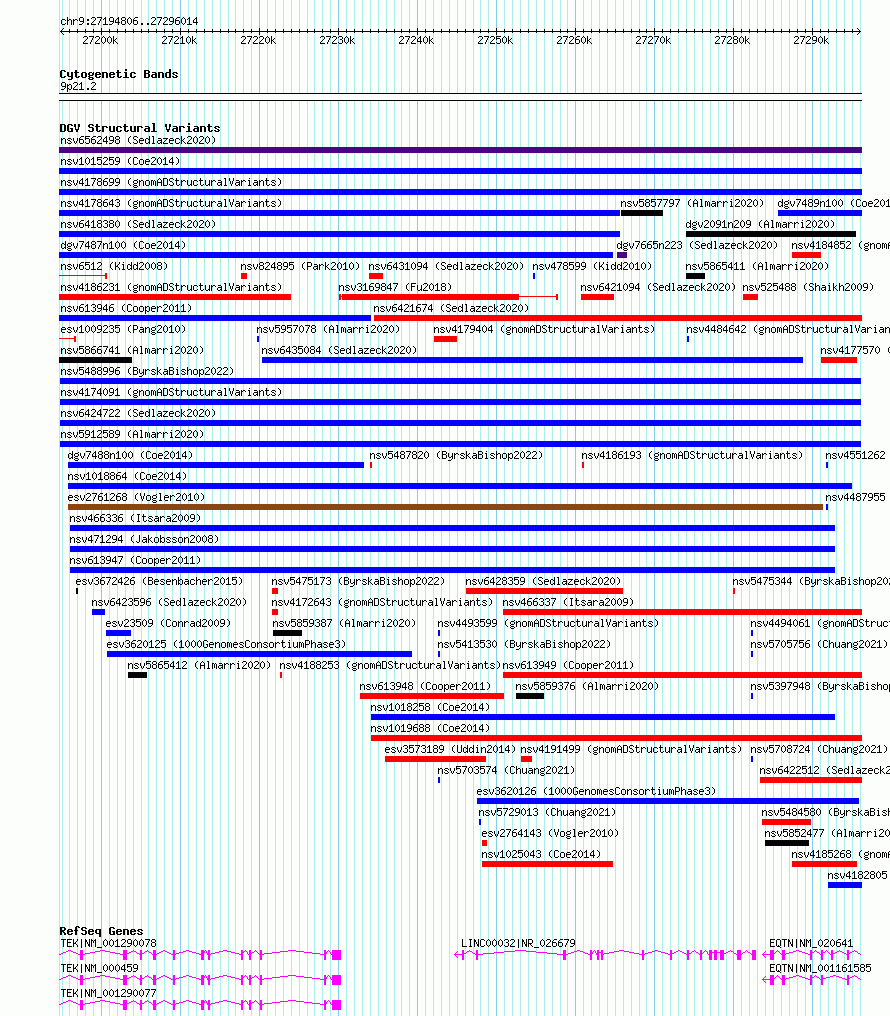Click nsv1025043 (Coe2014) label
Screen dimensions: 890x1016
(542, 855)
